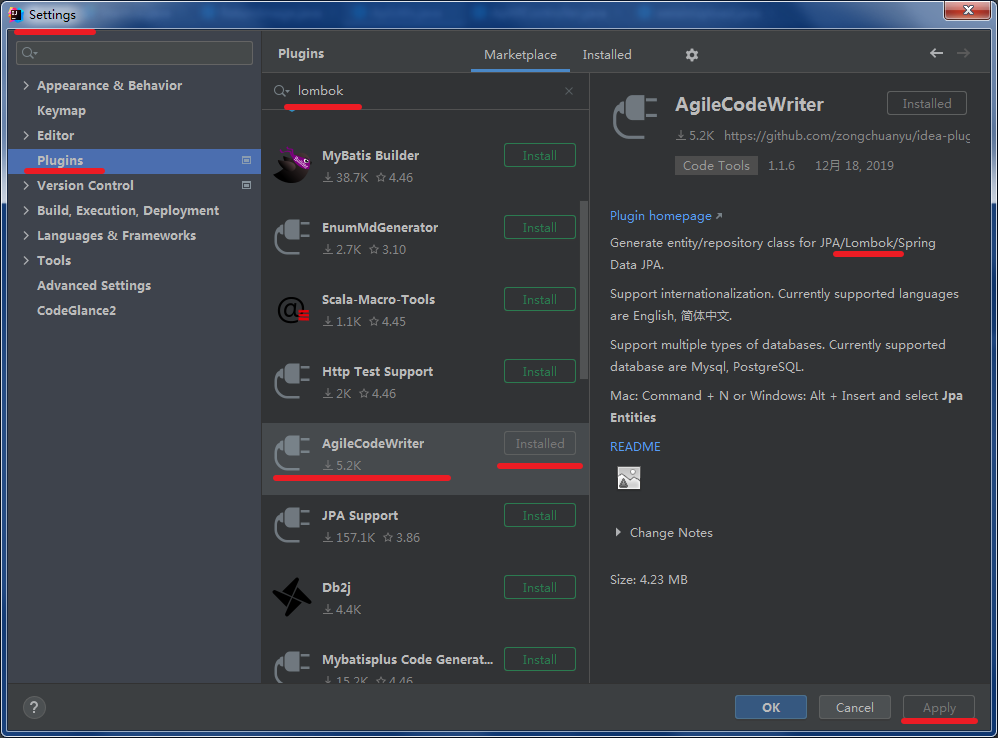Navigate back with the left arrow
Viewport: 998px width, 738px height.
(936, 53)
